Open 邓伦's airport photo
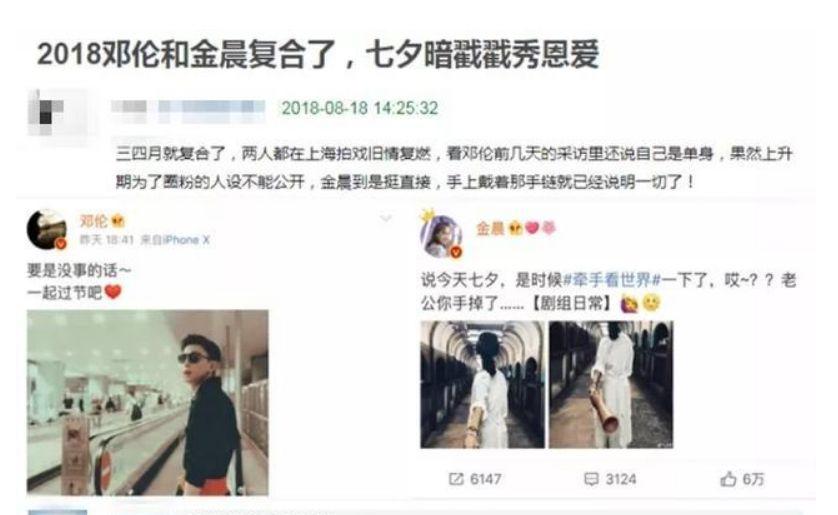This screenshot has height=515, width=838. coord(148,403)
